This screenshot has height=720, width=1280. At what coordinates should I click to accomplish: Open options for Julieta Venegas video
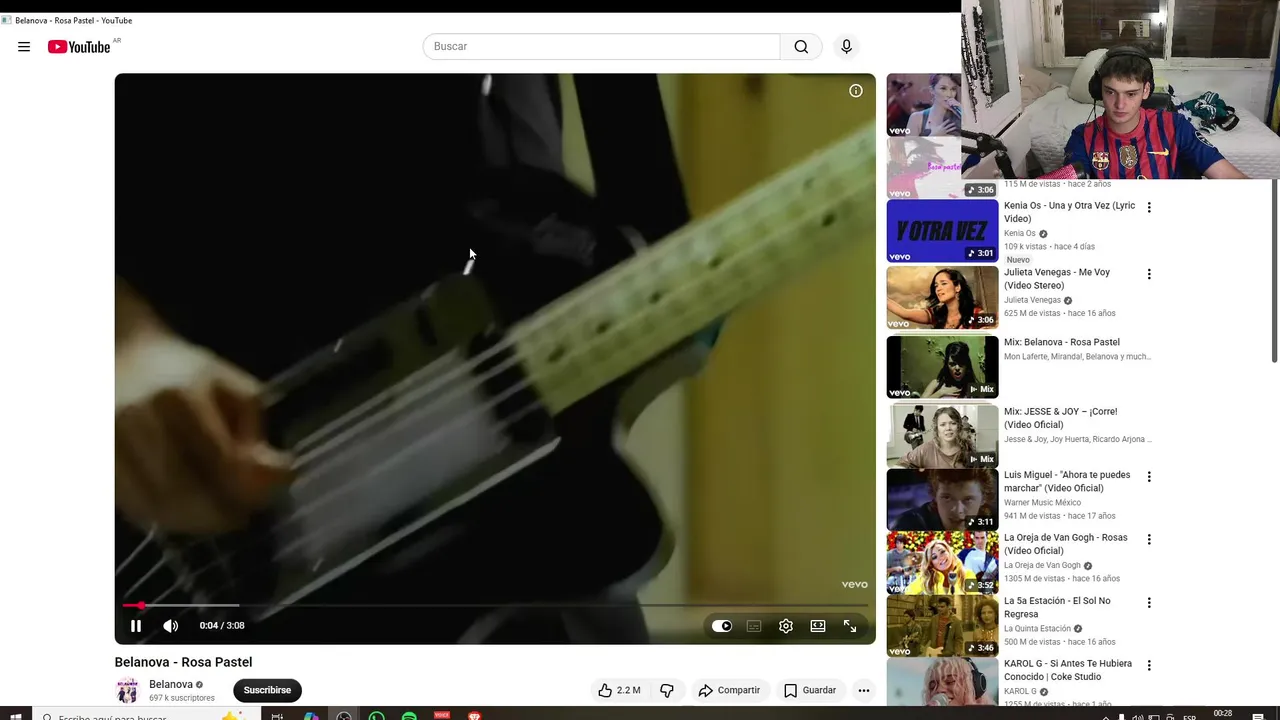coord(1149,274)
